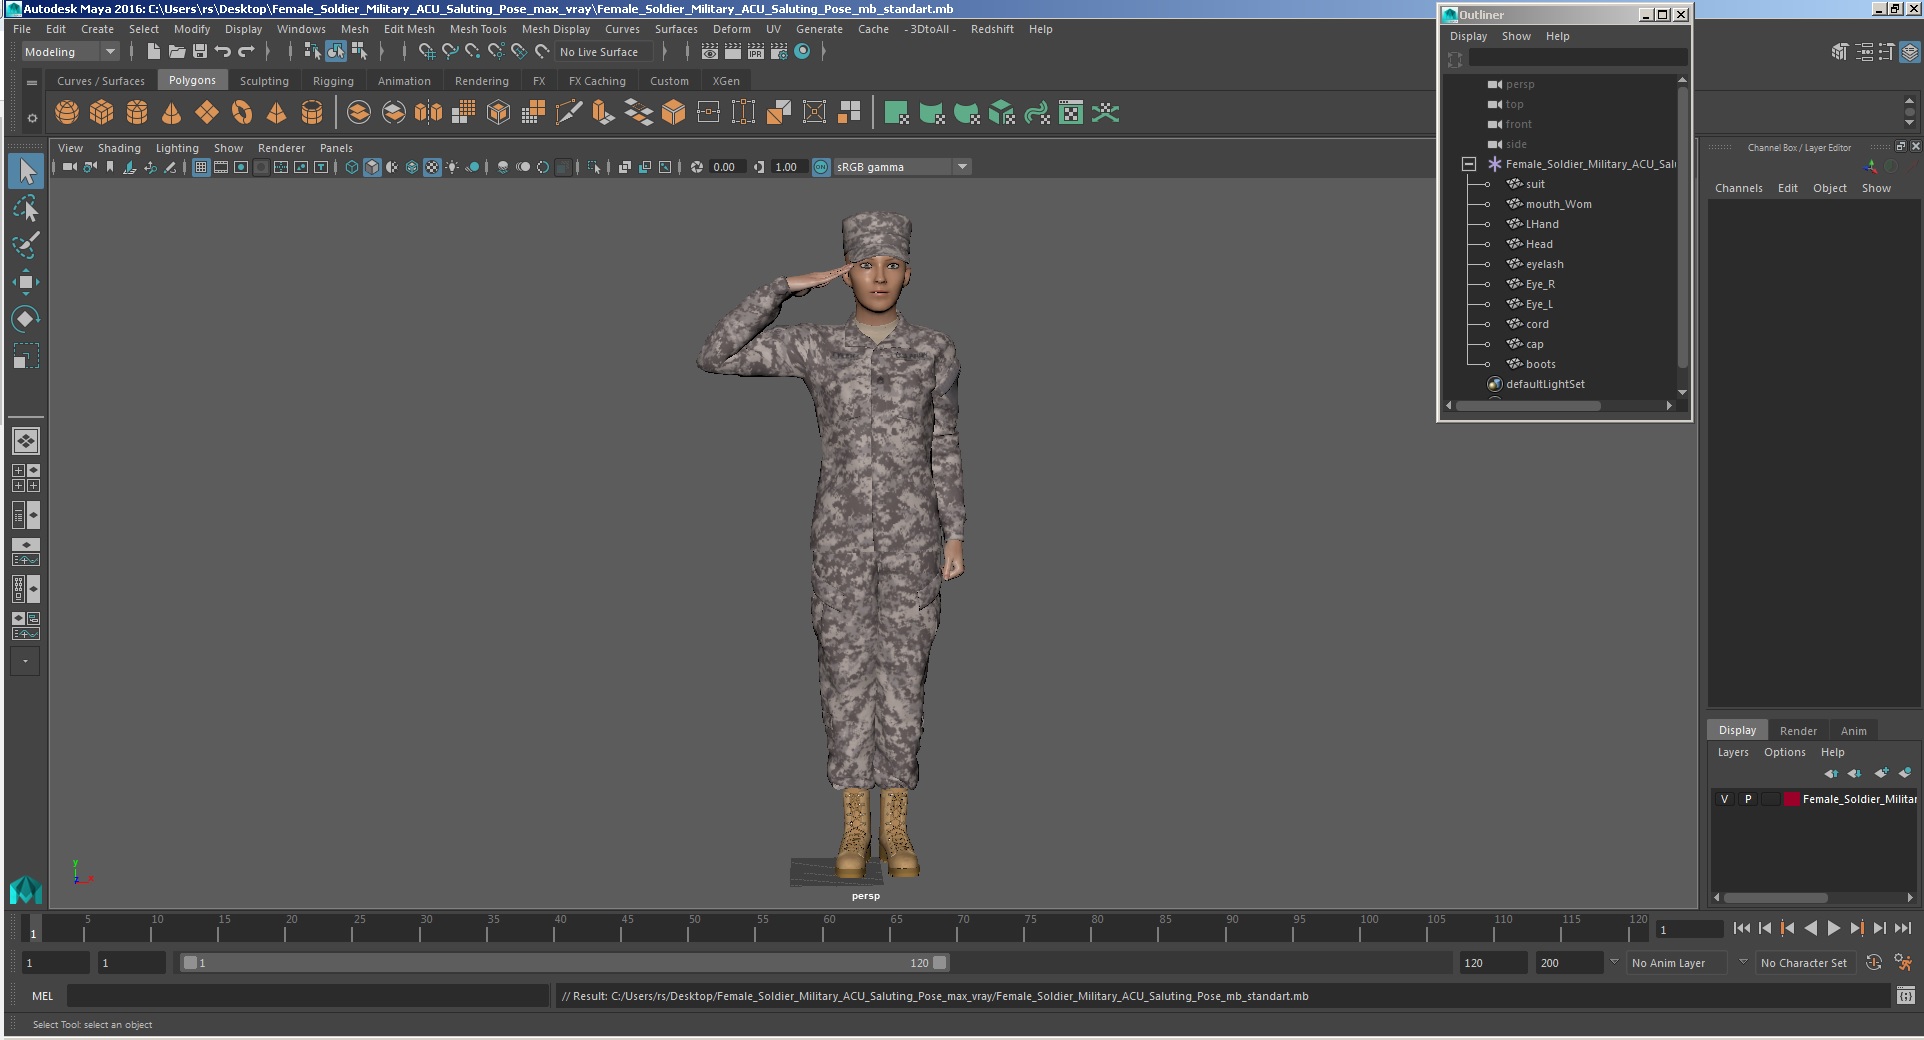Select the Select tool in the toolbox

point(26,171)
